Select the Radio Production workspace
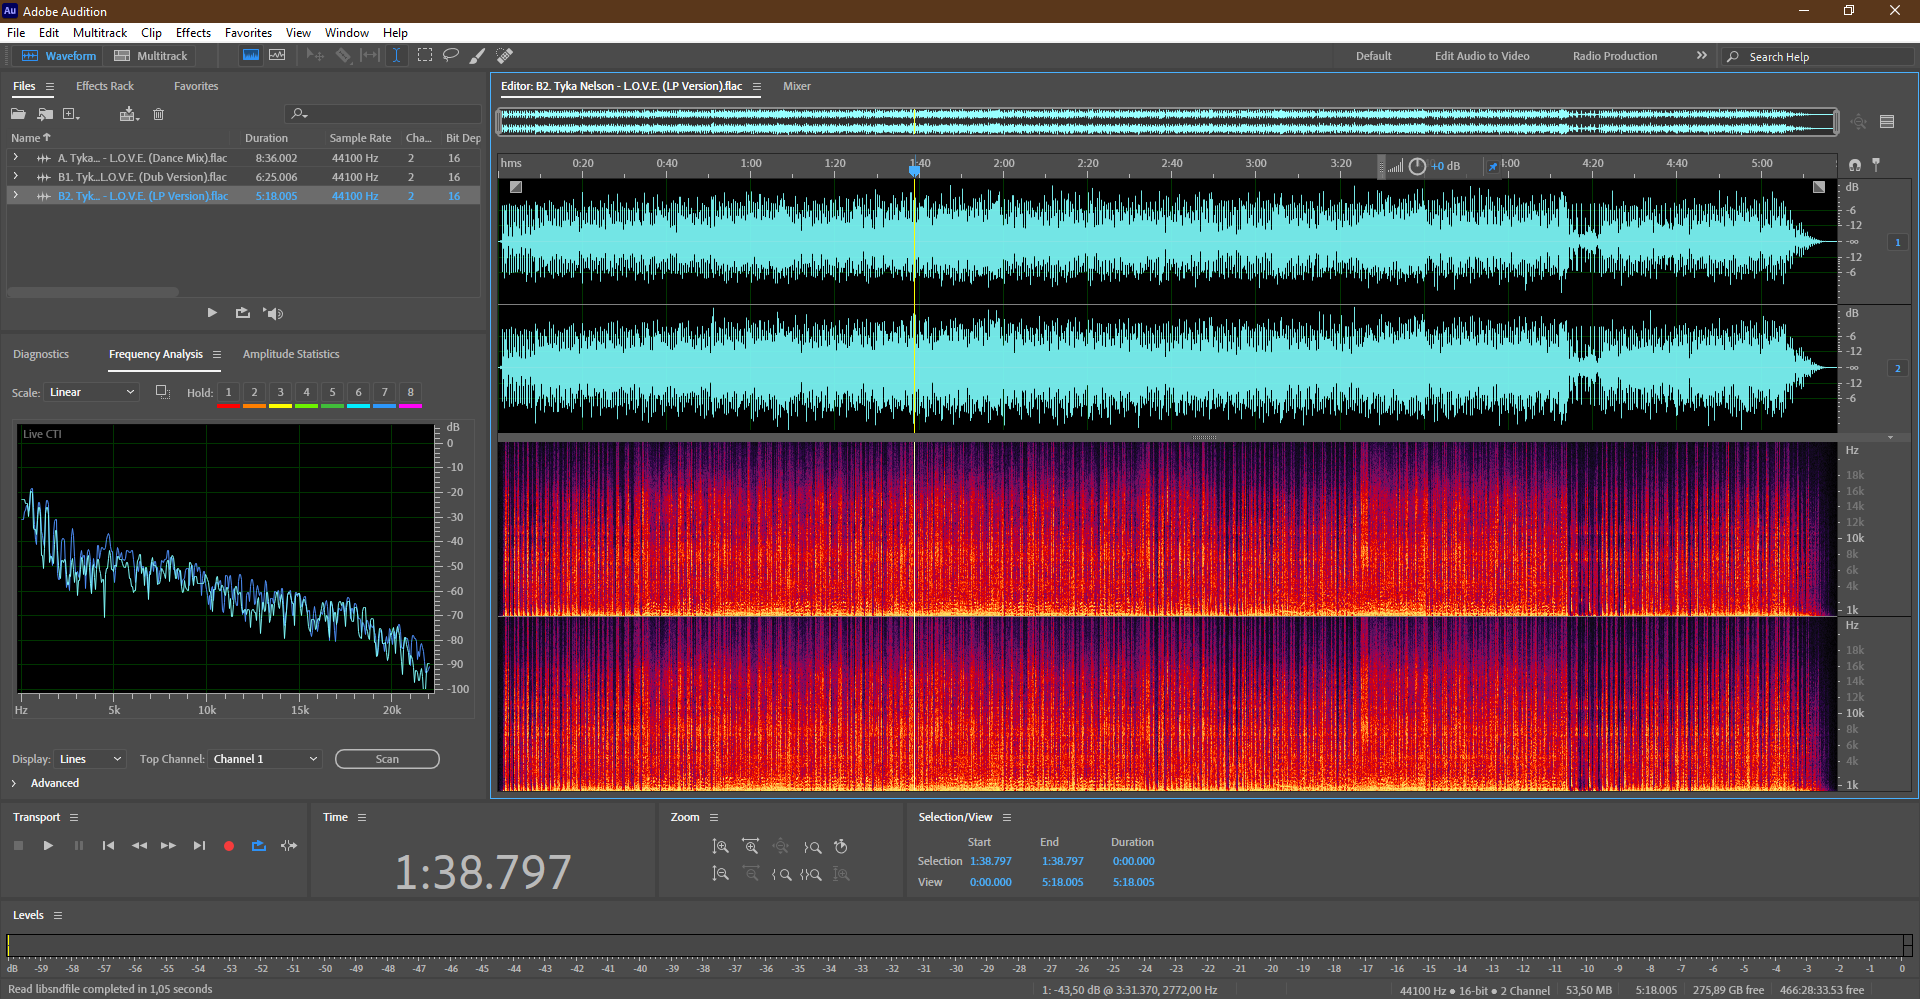This screenshot has height=999, width=1920. (1615, 56)
